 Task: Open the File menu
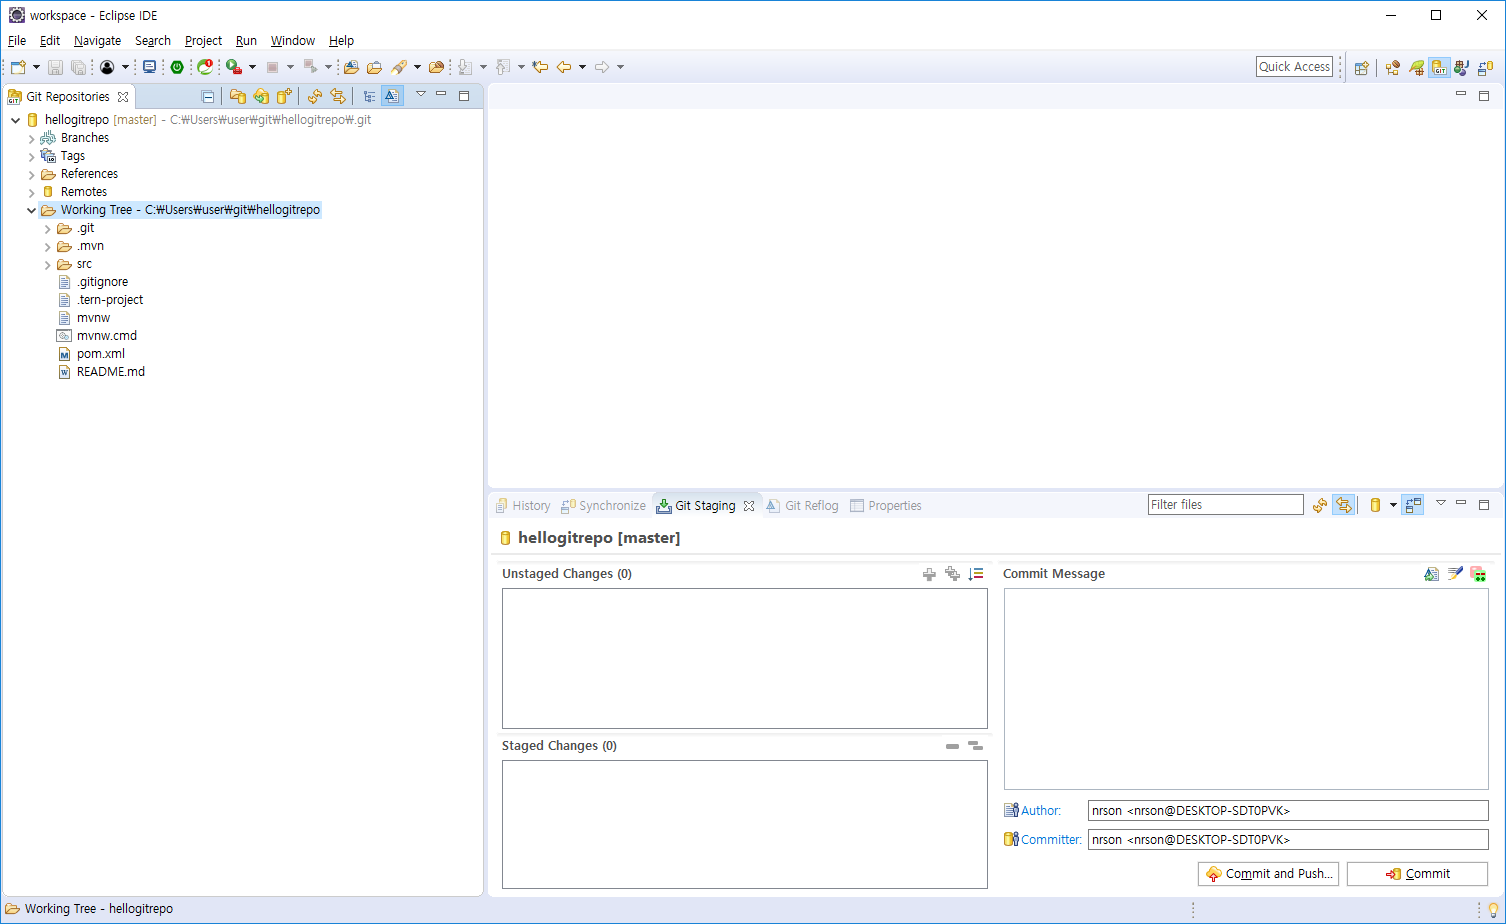pos(17,41)
